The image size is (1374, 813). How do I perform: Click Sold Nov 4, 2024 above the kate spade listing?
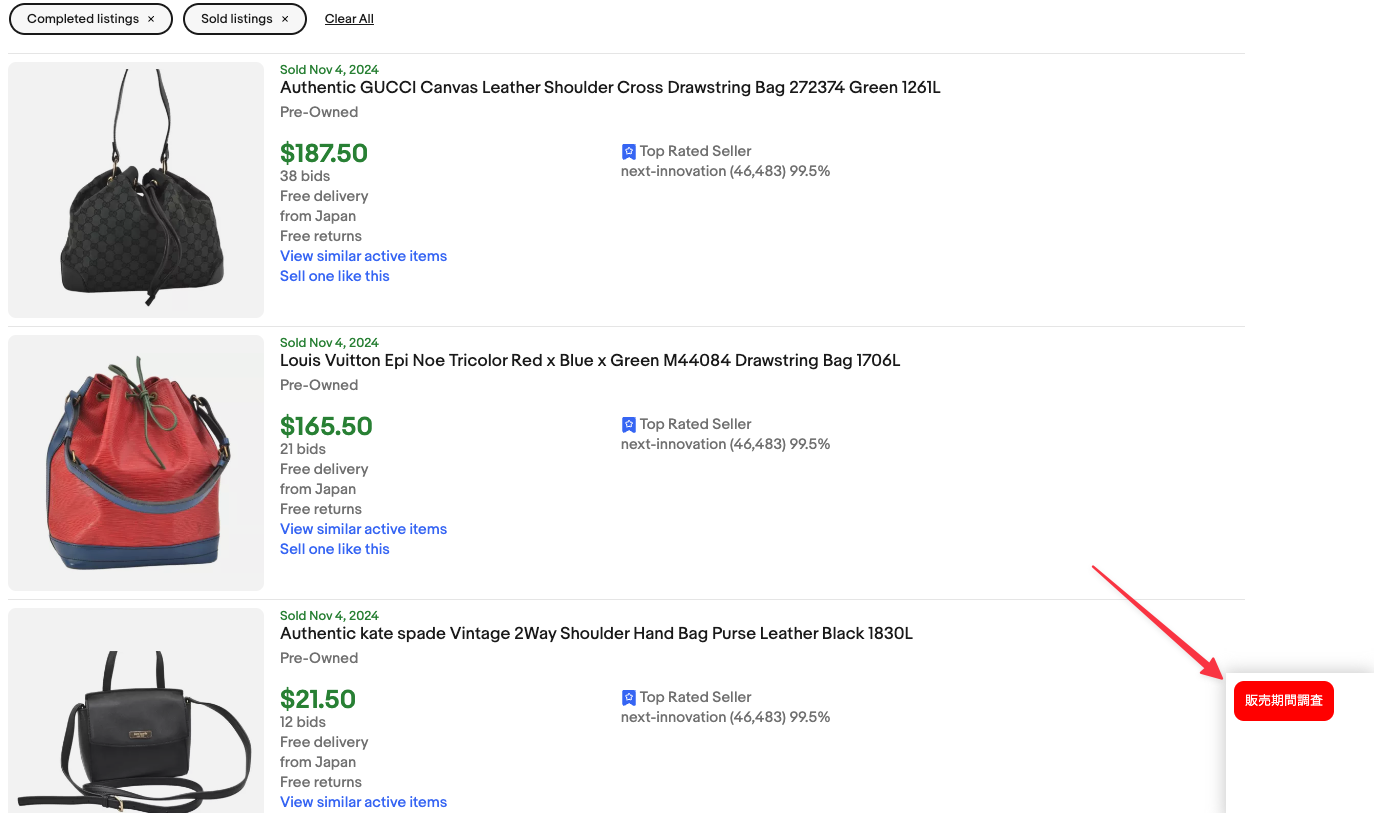(x=329, y=616)
